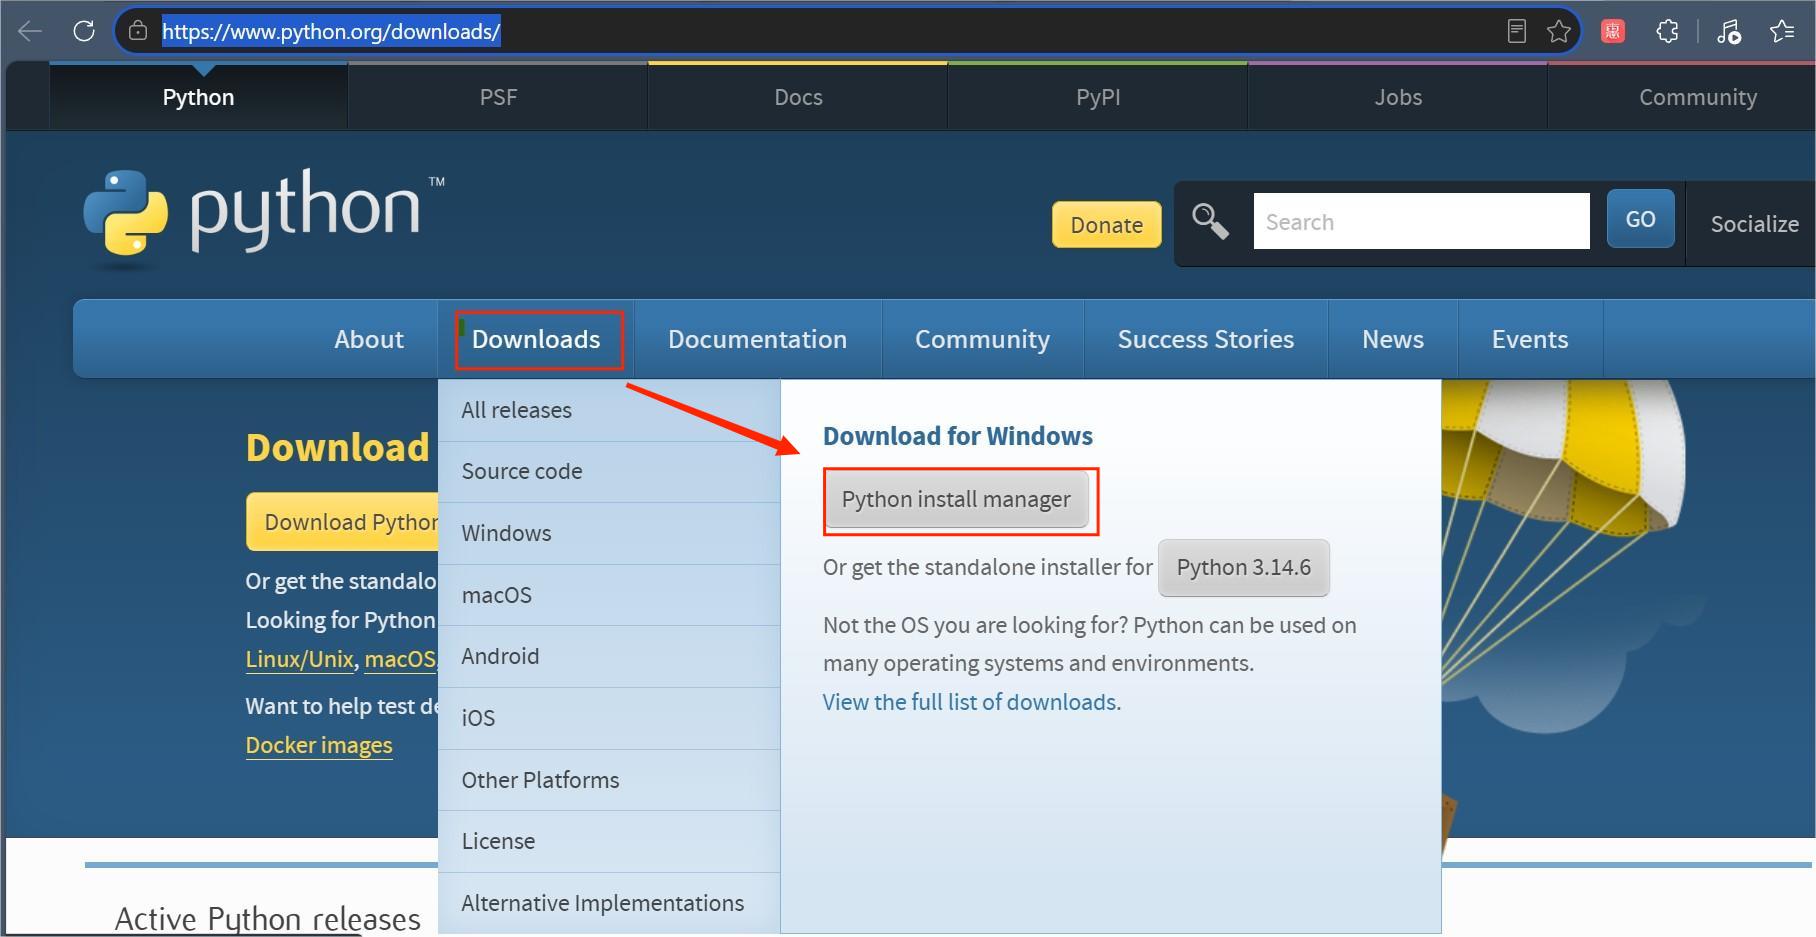
Task: Open the browser extensions puzzle icon
Action: tap(1667, 31)
